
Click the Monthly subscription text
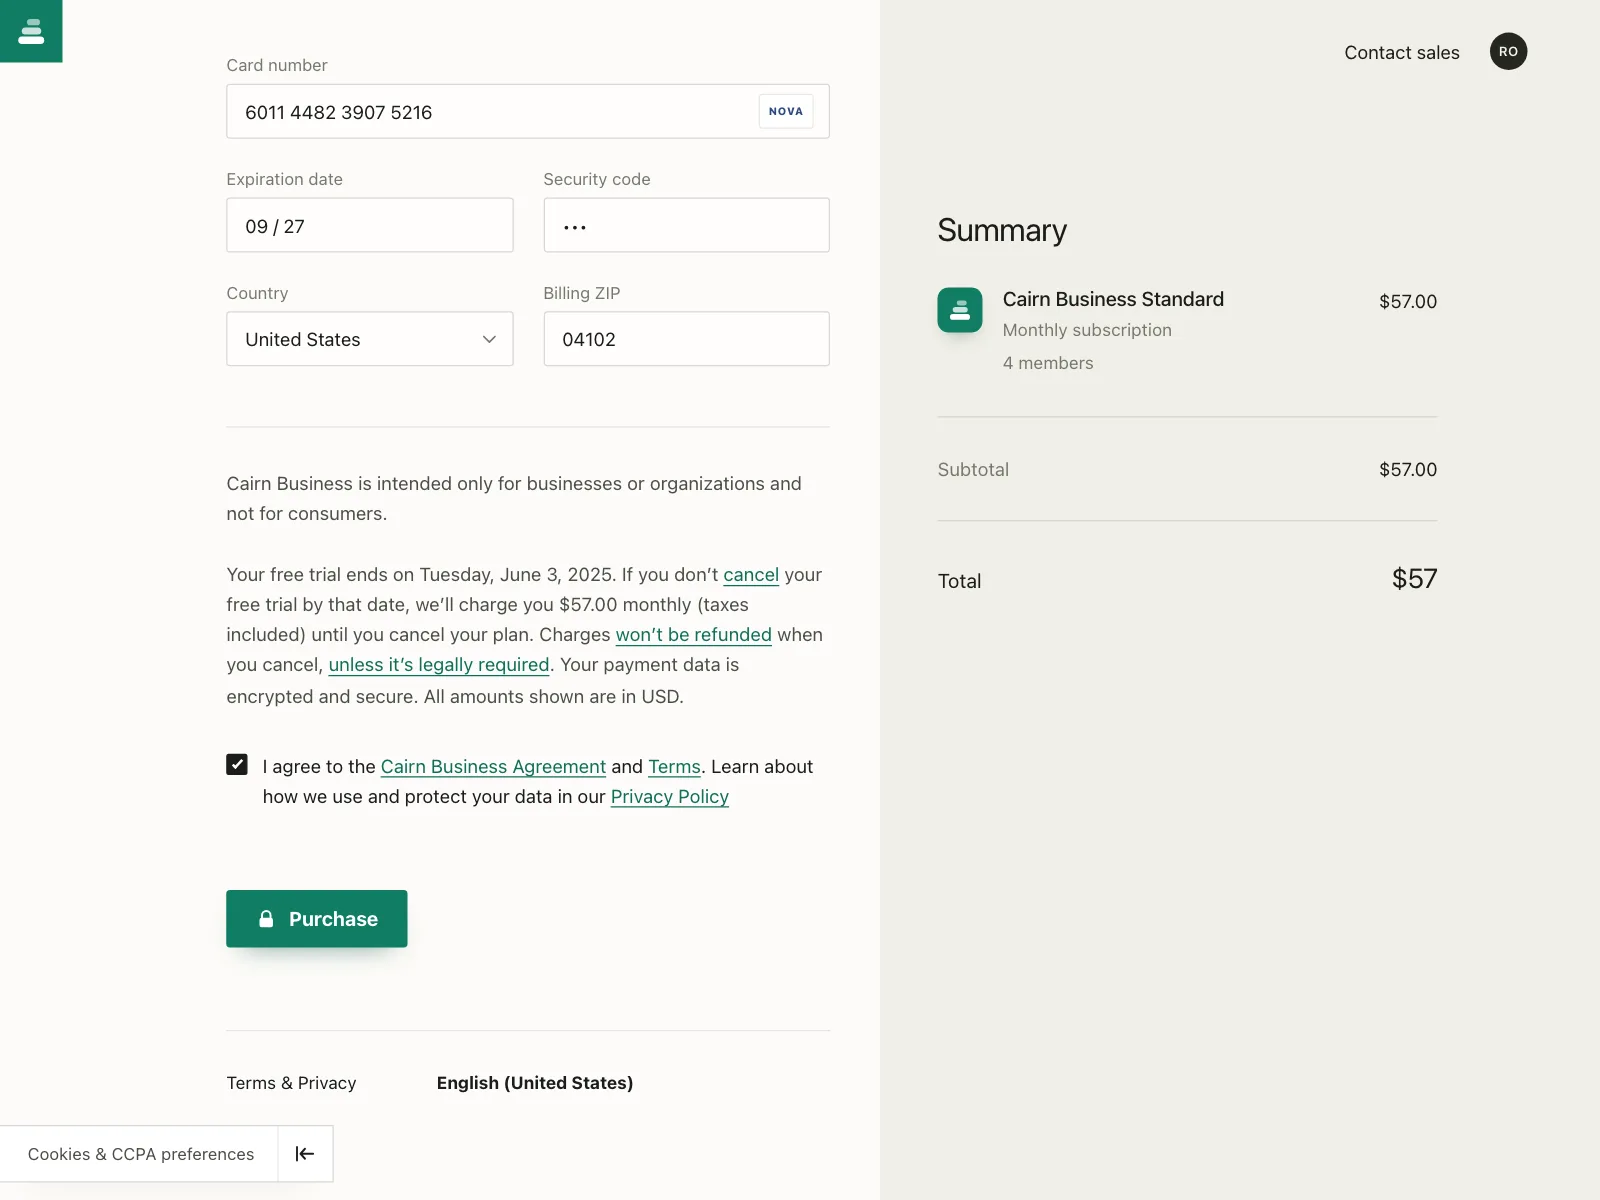click(x=1087, y=330)
